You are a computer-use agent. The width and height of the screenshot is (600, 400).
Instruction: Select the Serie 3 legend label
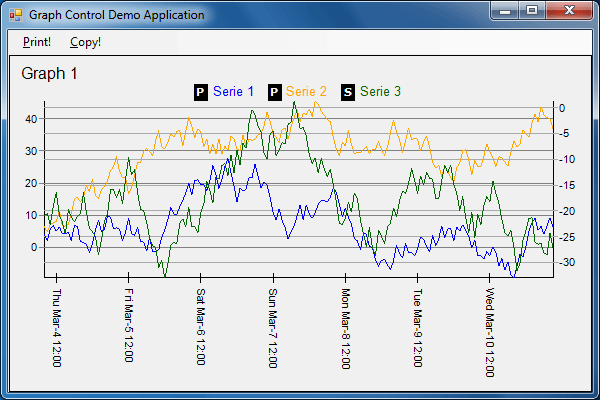[380, 91]
